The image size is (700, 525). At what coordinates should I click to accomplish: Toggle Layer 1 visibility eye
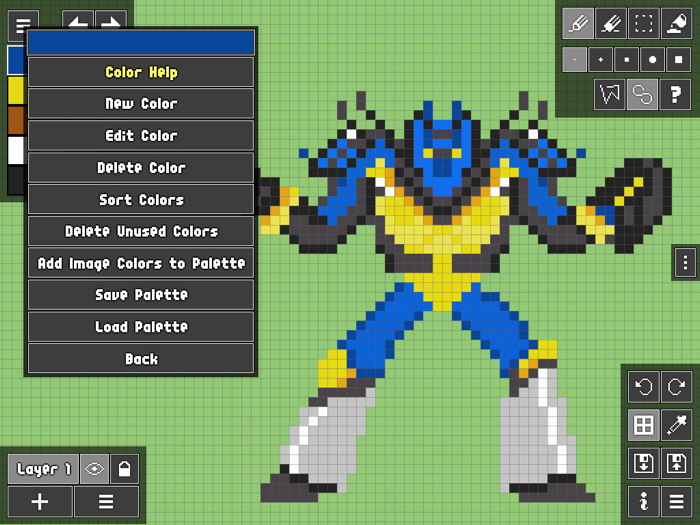click(94, 469)
